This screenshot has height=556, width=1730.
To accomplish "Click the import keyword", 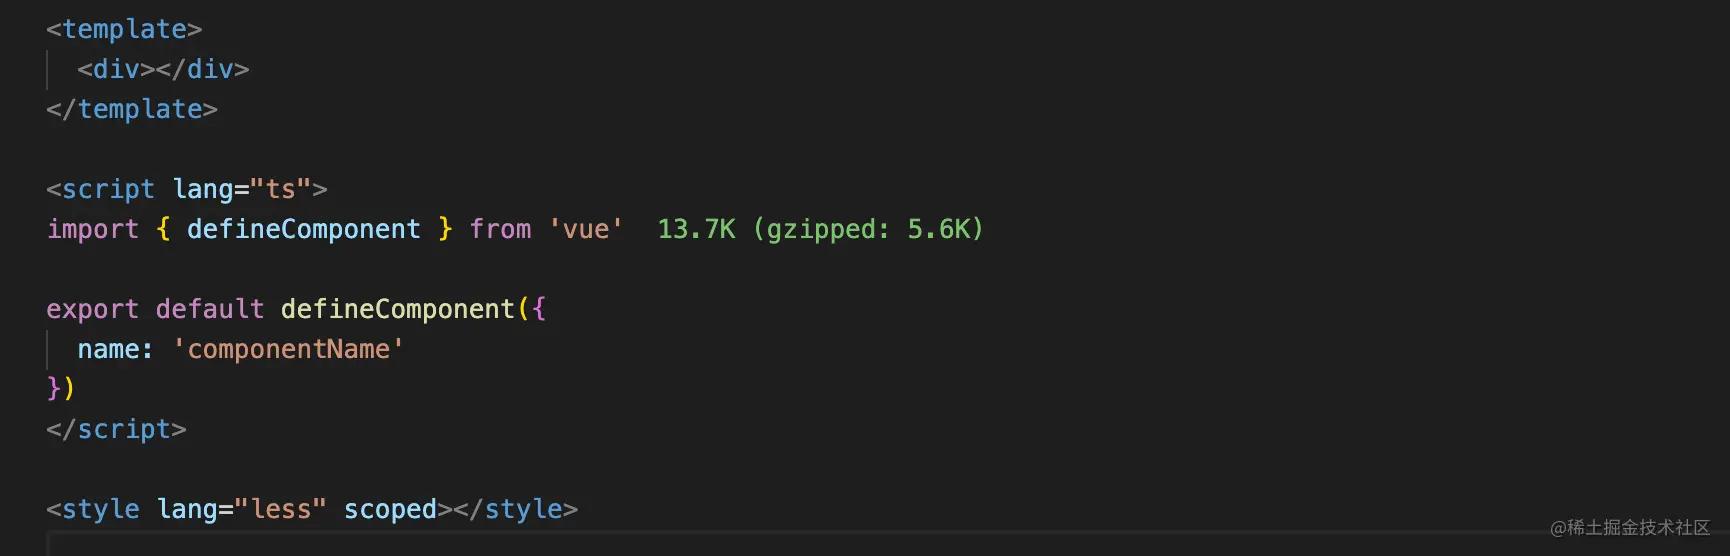I will pos(93,229).
